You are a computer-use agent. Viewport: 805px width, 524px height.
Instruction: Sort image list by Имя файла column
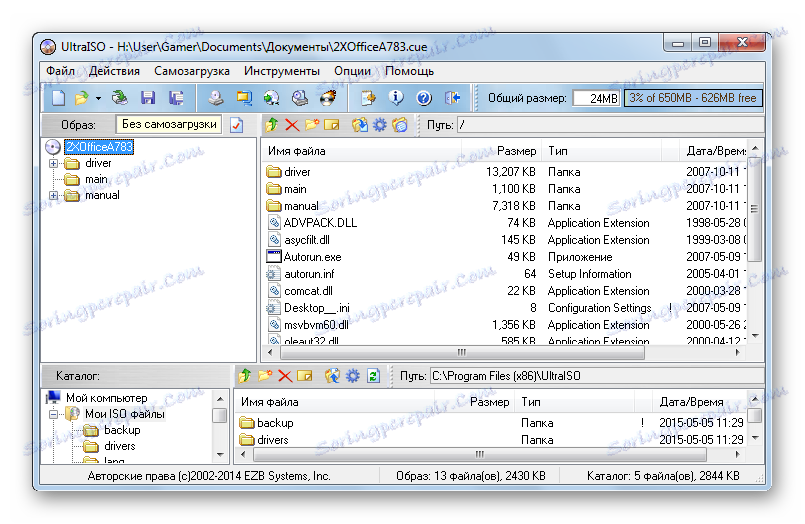[362, 151]
